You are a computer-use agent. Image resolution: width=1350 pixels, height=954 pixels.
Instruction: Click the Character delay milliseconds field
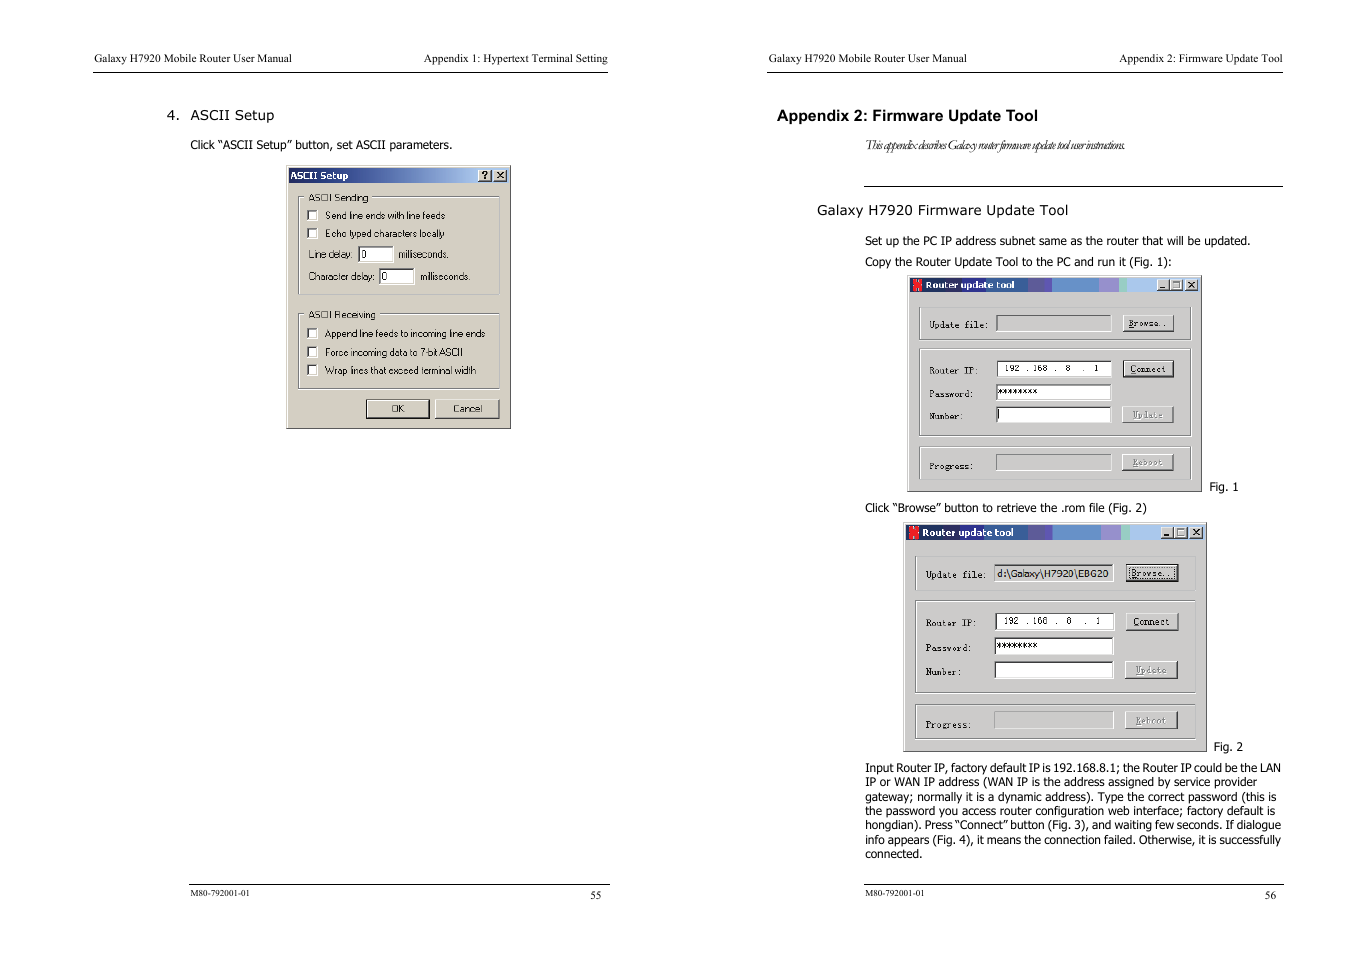coord(396,276)
